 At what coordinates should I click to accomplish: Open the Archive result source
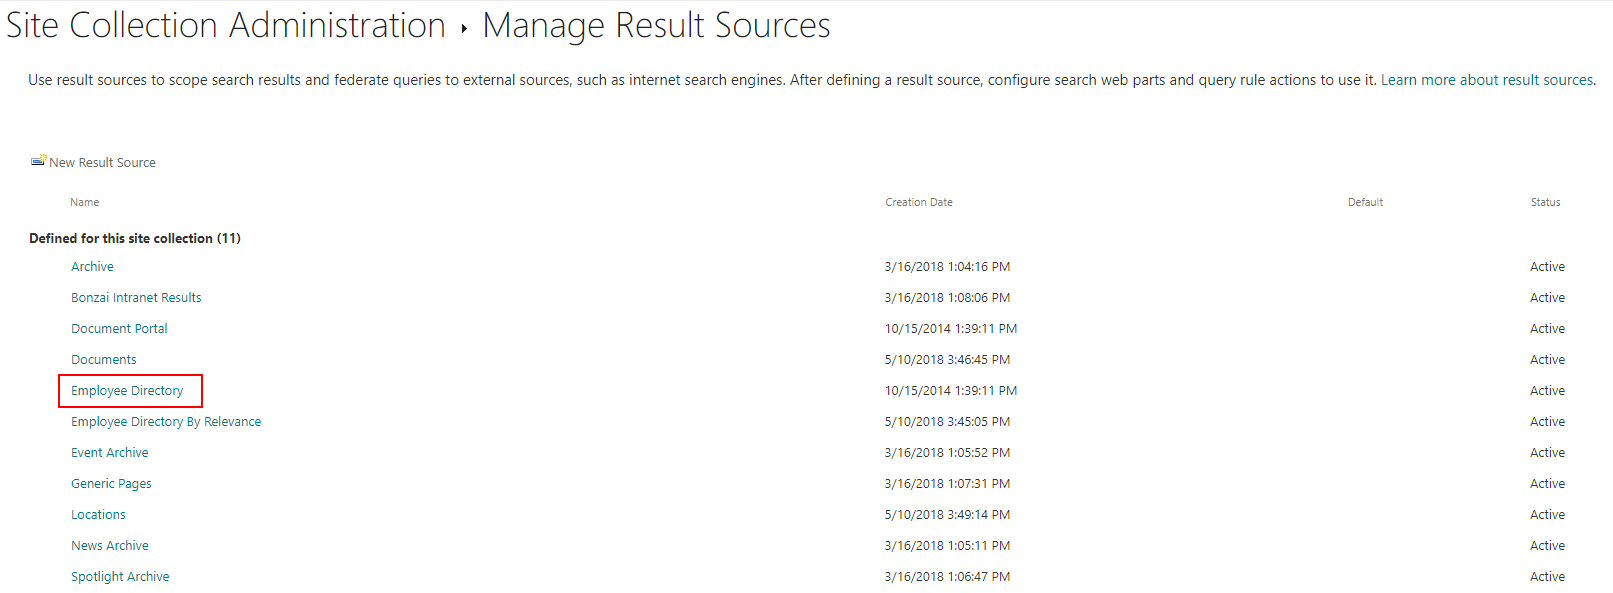point(92,267)
